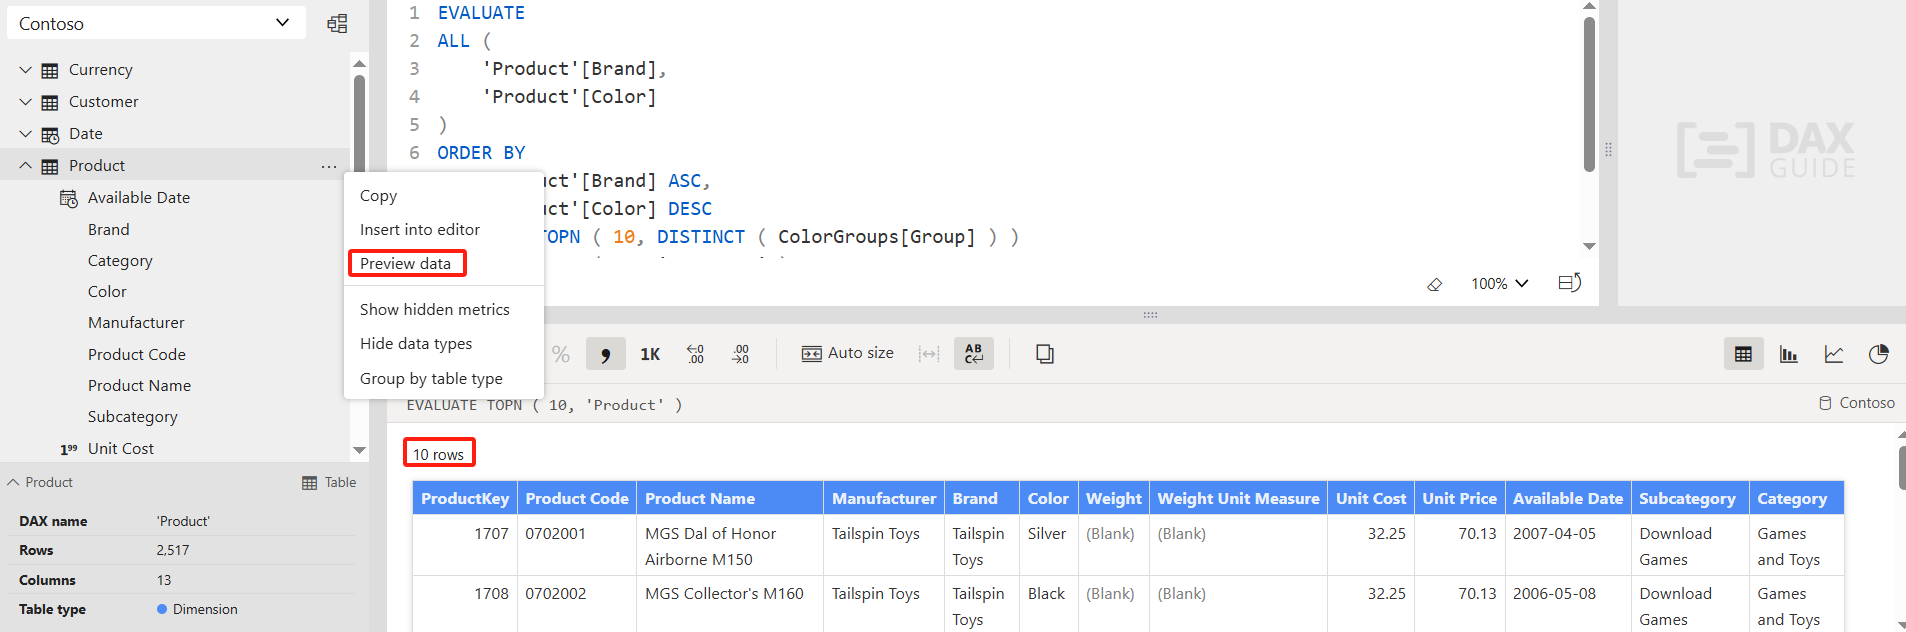Click the Auto size button
The width and height of the screenshot is (1906, 632).
[x=848, y=353]
